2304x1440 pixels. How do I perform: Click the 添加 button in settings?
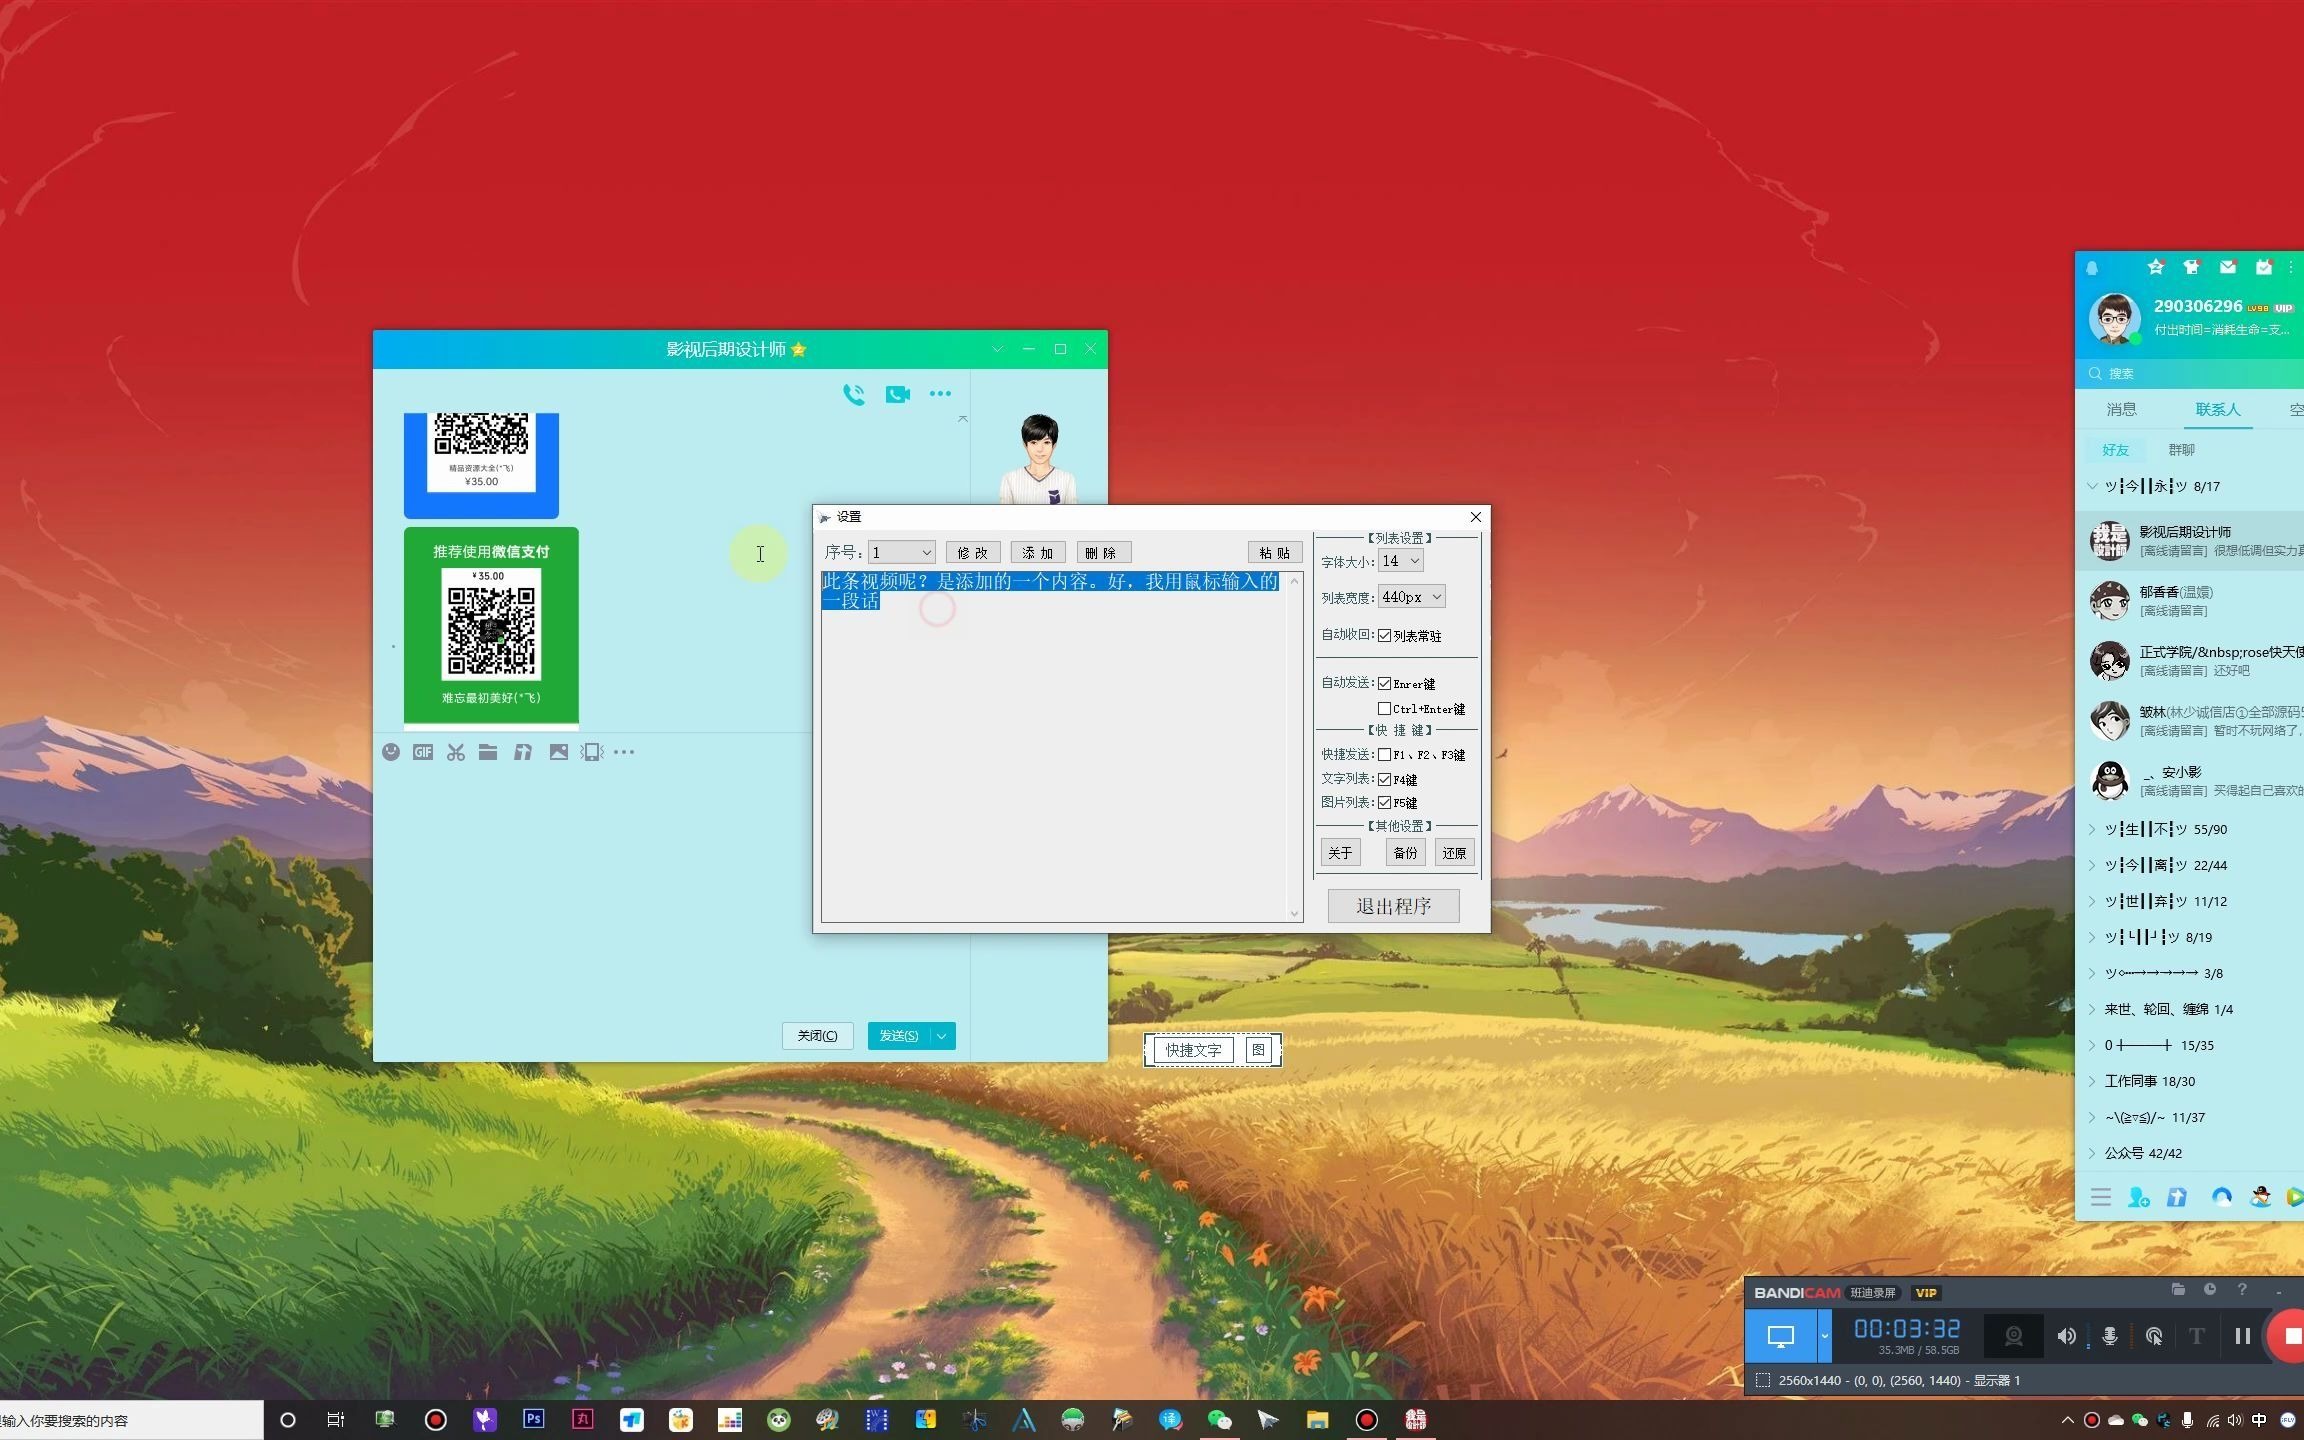pyautogui.click(x=1038, y=553)
